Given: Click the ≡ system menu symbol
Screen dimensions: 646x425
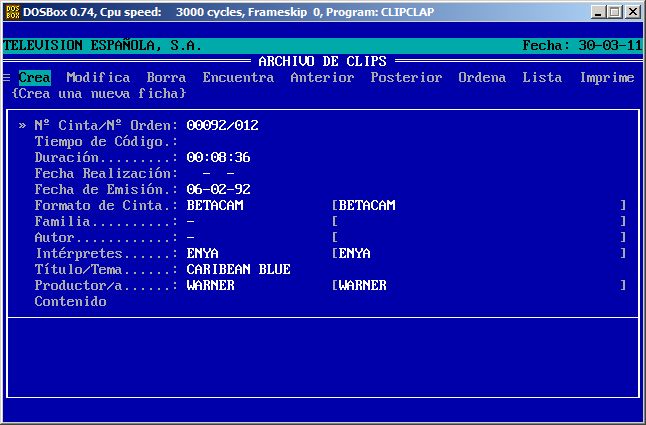Looking at the screenshot, I should pos(7,77).
